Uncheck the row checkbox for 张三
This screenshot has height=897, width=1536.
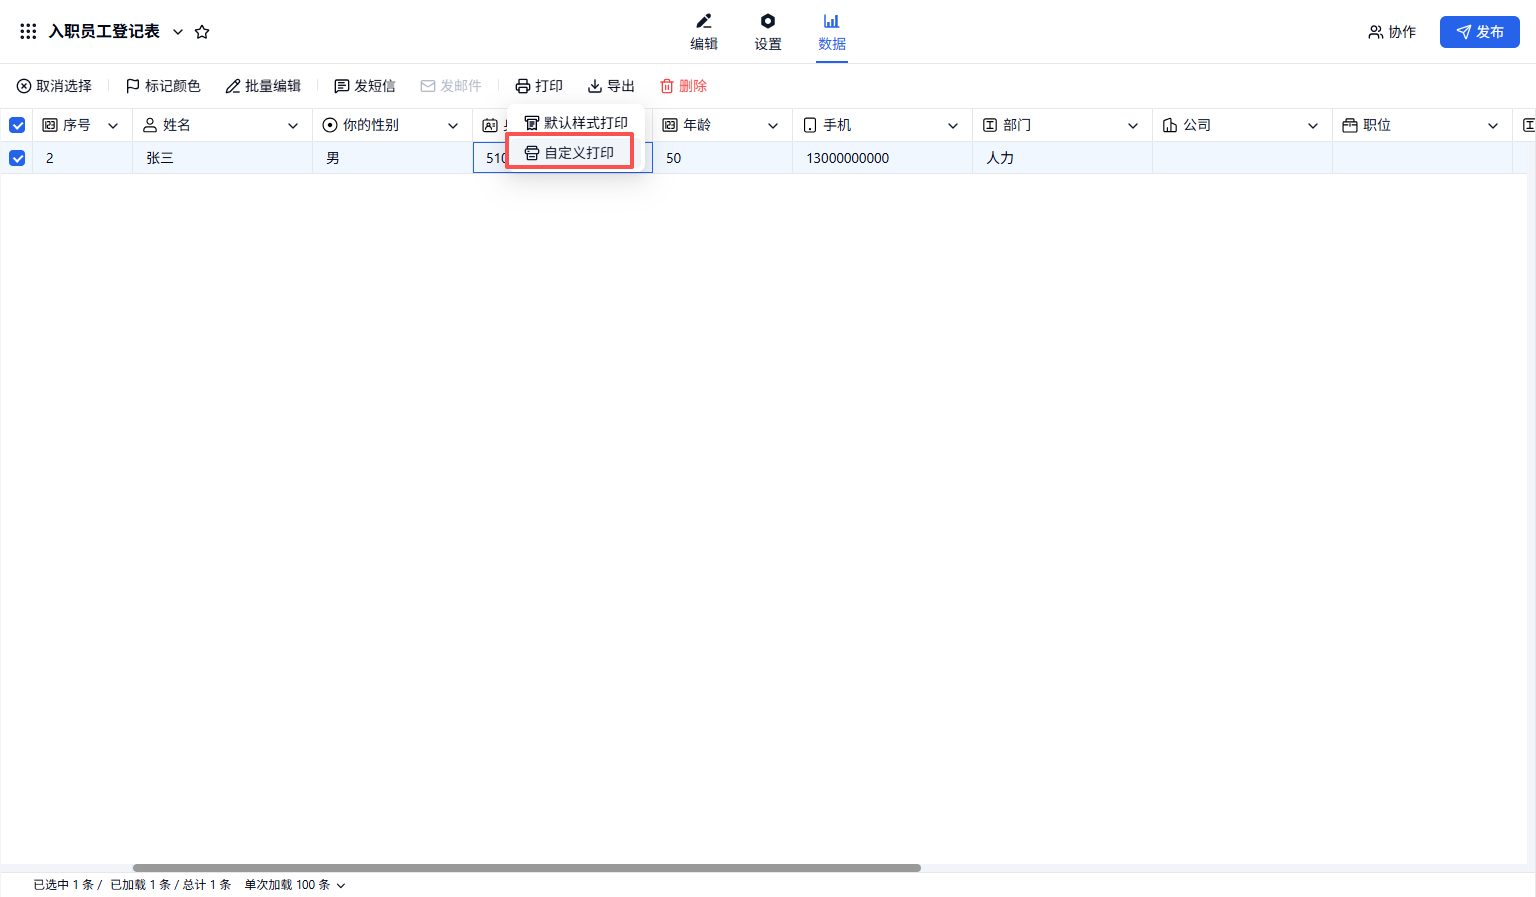click(17, 158)
